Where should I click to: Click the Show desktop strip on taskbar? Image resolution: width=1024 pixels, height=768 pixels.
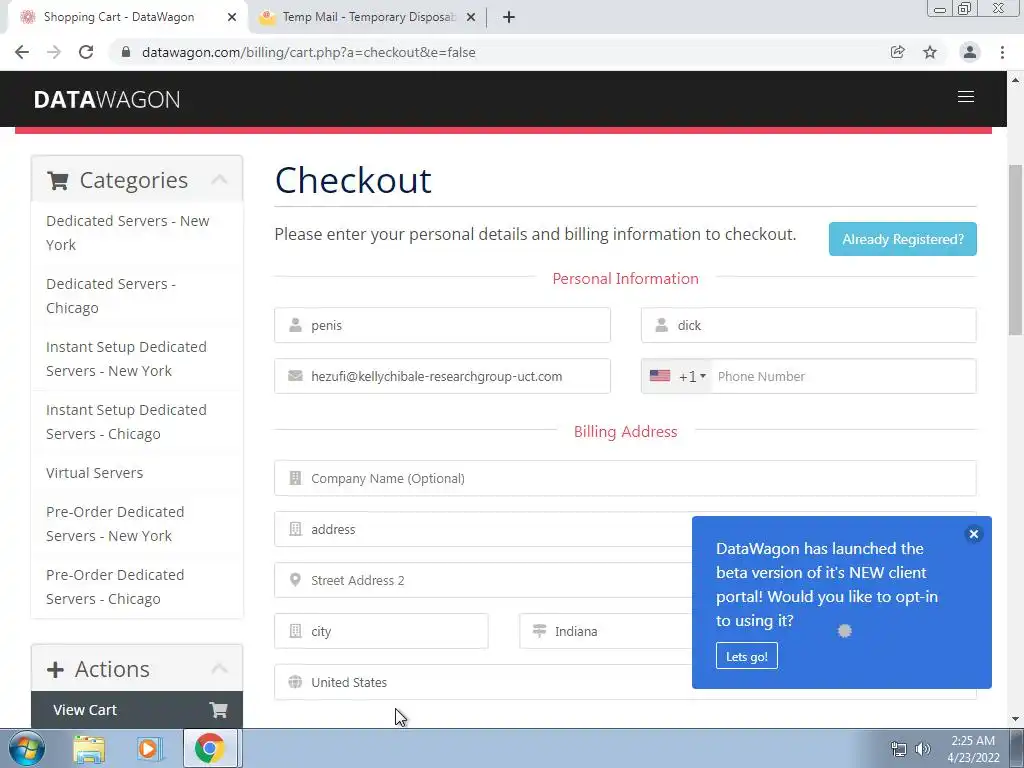[1017, 748]
